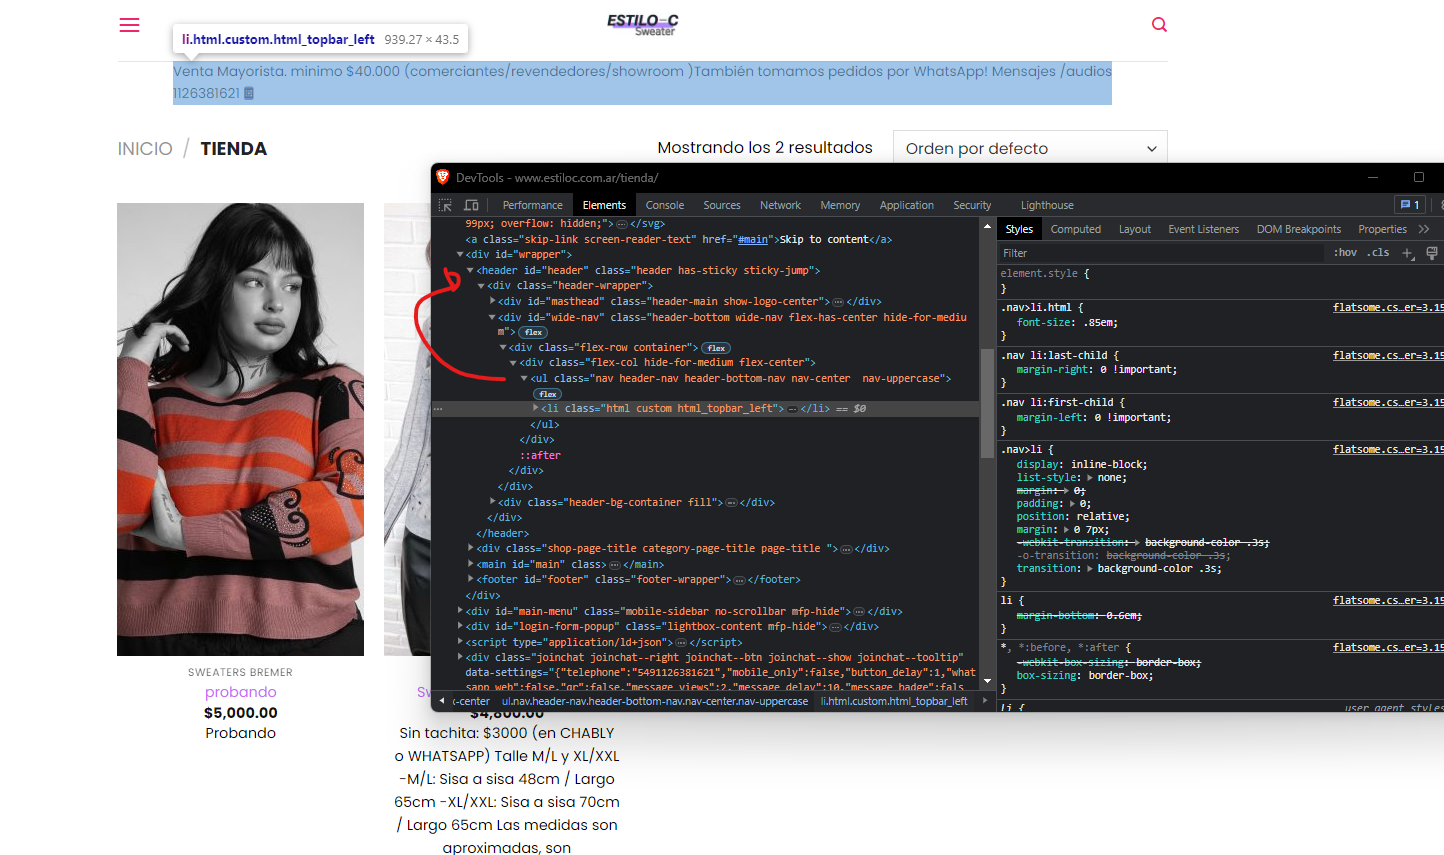Image resolution: width=1444 pixels, height=855 pixels.
Task: Click the Filter input in Styles pane
Action: (x=1160, y=253)
